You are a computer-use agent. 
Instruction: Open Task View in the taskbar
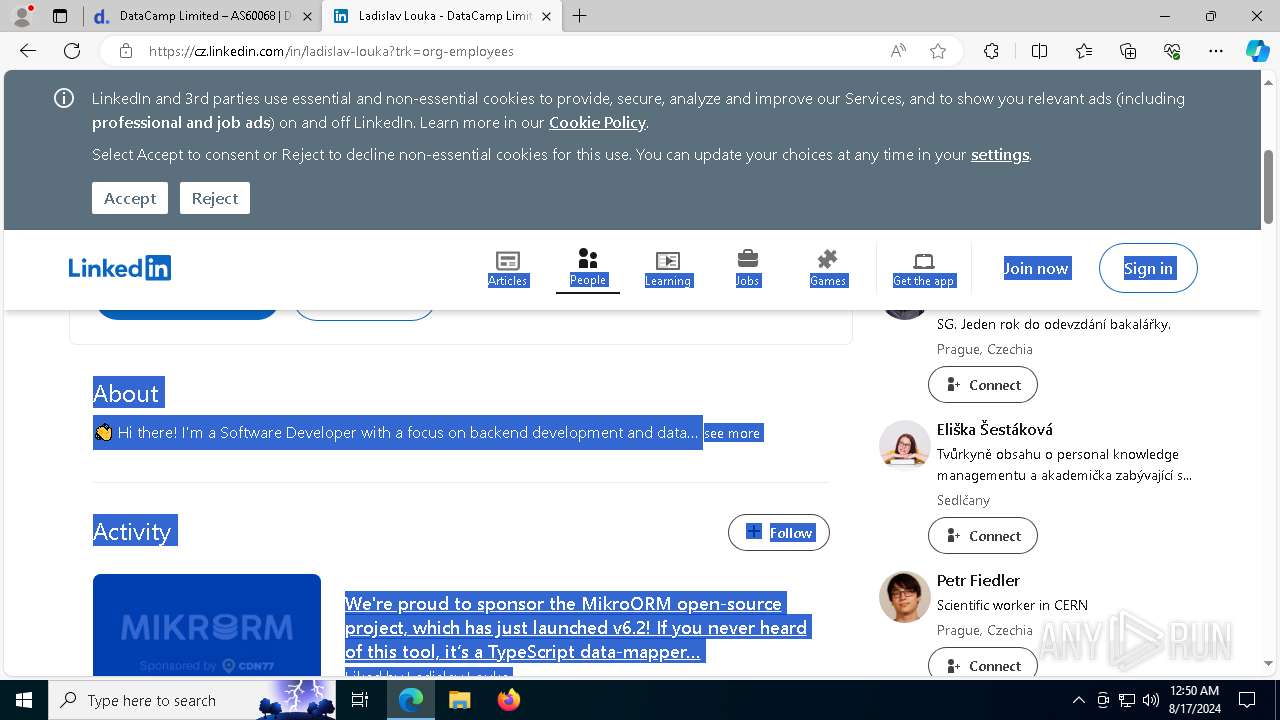pyautogui.click(x=361, y=700)
